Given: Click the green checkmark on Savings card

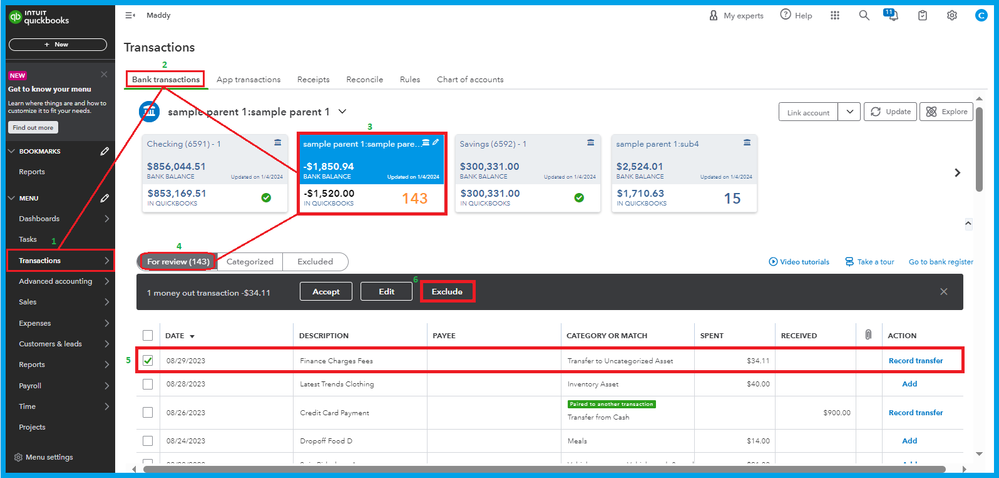Looking at the screenshot, I should [579, 198].
